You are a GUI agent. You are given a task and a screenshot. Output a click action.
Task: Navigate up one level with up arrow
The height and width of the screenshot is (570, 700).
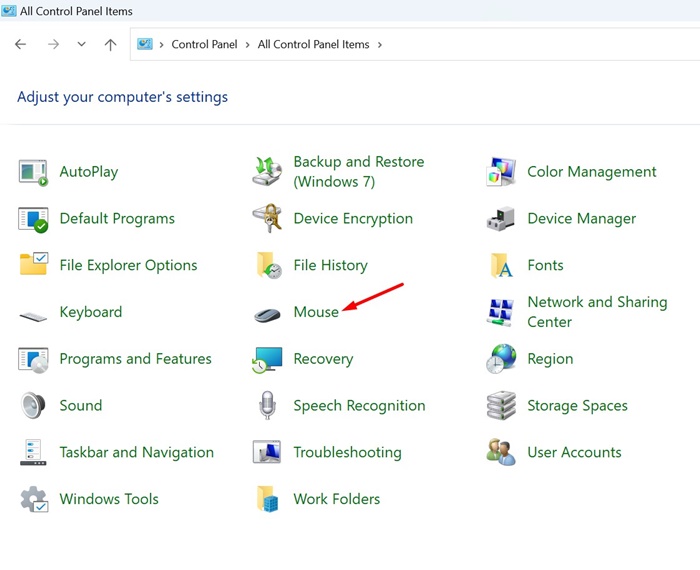point(110,45)
